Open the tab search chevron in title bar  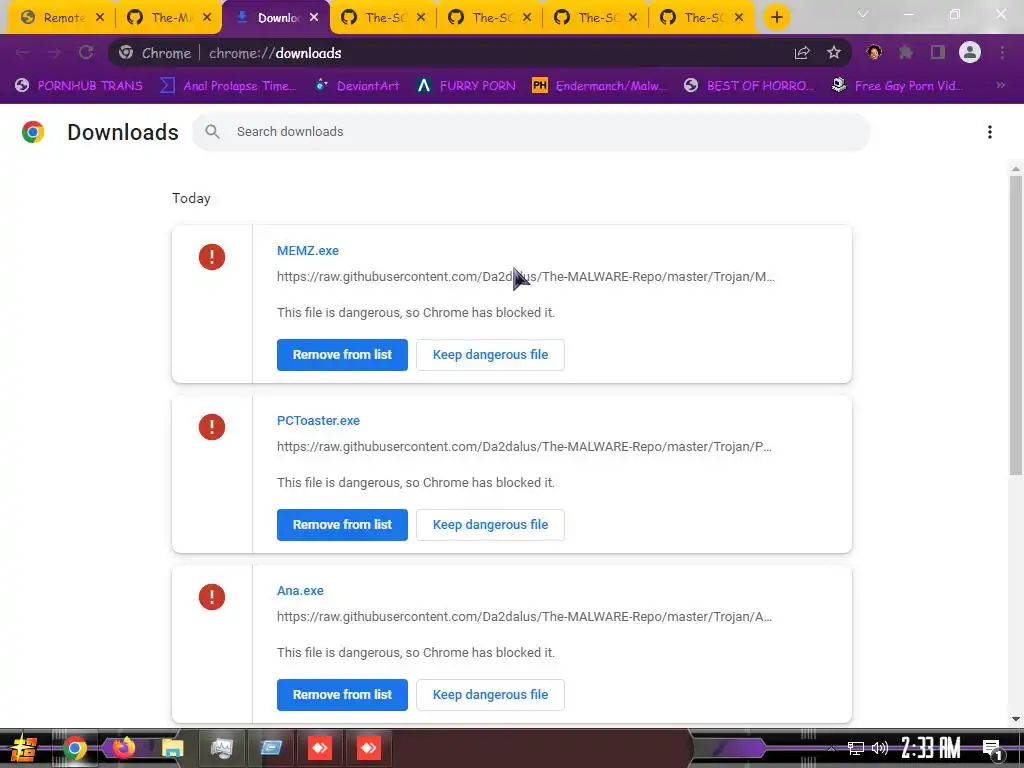(x=863, y=14)
